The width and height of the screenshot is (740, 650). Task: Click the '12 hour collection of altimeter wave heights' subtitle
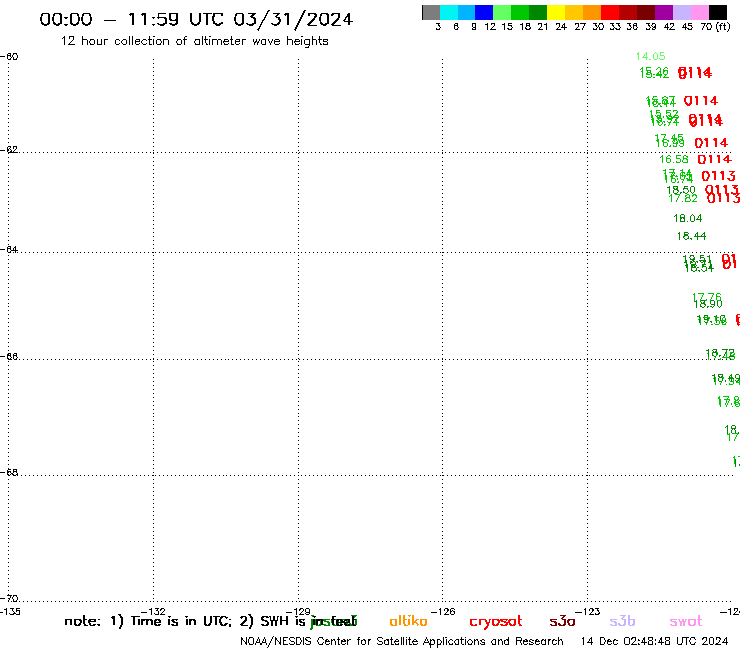194,41
